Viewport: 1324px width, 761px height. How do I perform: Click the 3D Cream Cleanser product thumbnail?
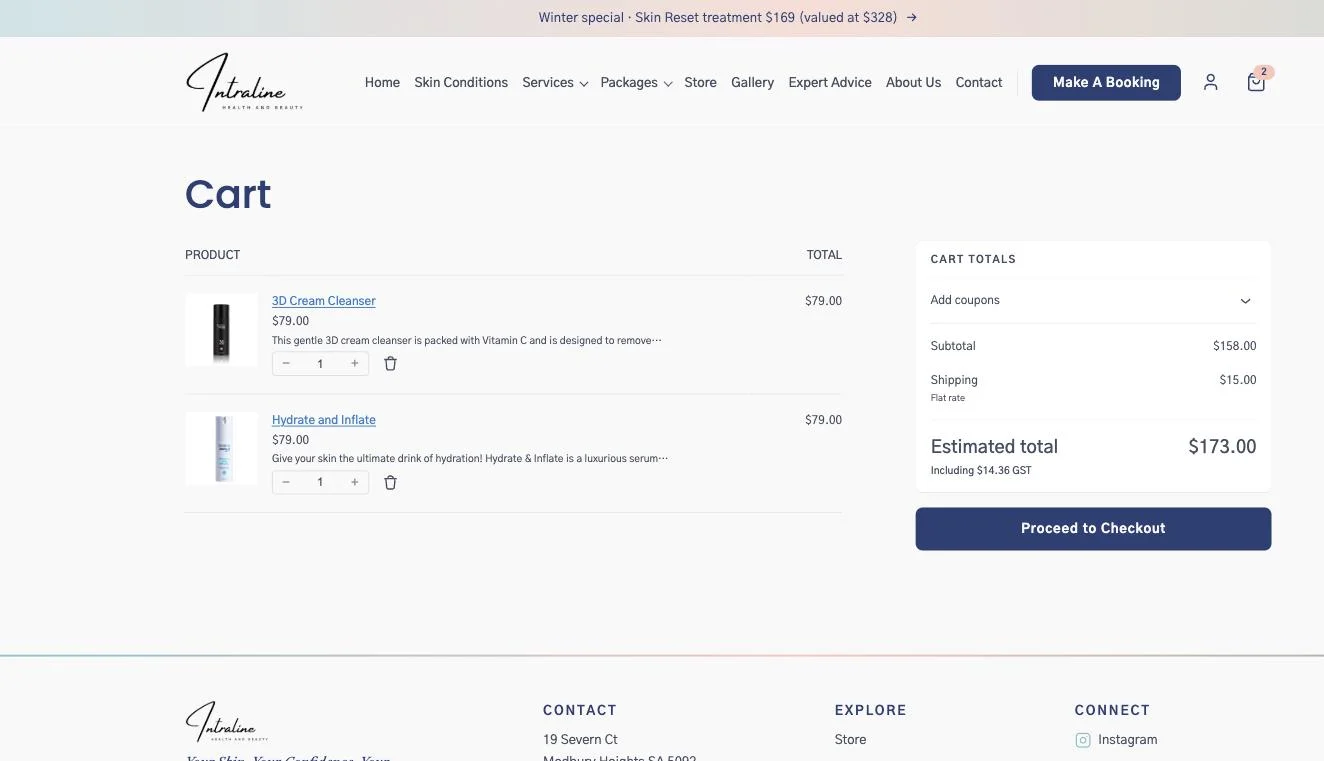[x=221, y=330]
